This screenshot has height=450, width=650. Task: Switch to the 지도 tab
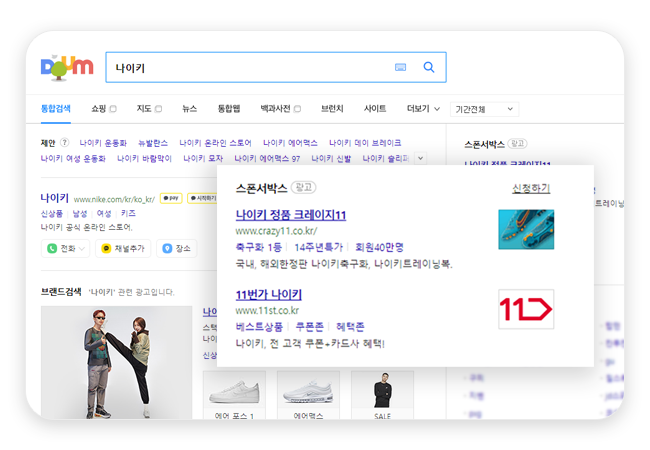[x=144, y=109]
